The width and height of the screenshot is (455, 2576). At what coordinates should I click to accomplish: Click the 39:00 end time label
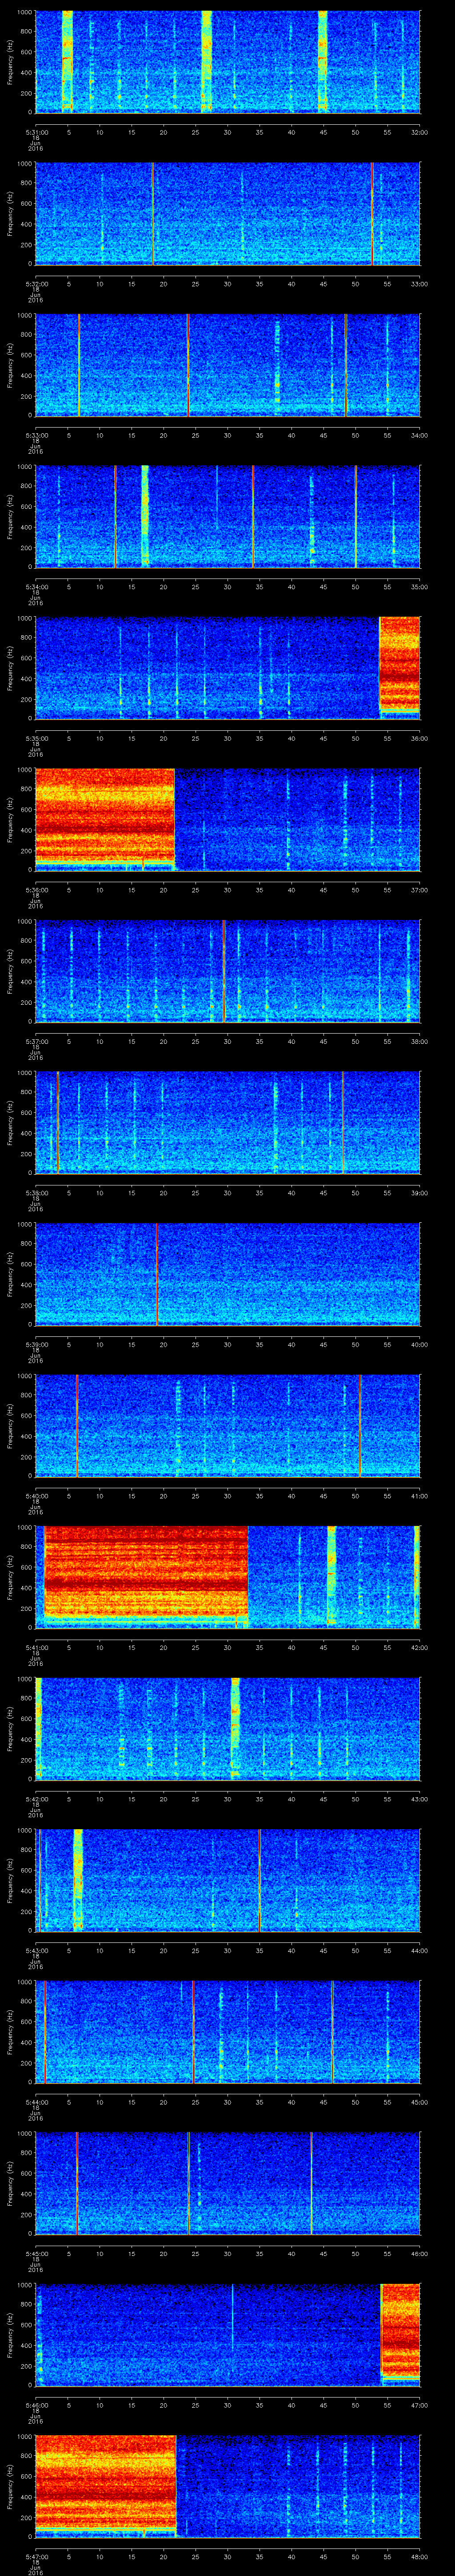tap(419, 1192)
